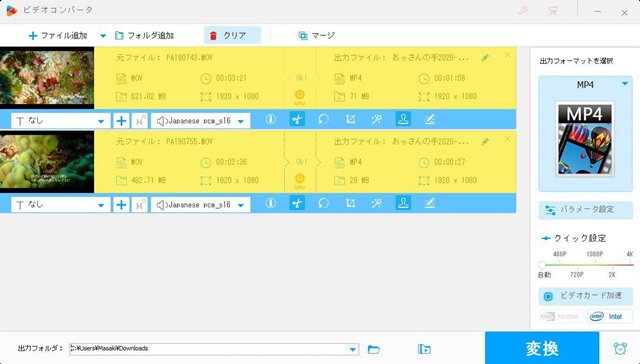
Task: Click the output file name of PA190743.MOV
Action: (431, 58)
